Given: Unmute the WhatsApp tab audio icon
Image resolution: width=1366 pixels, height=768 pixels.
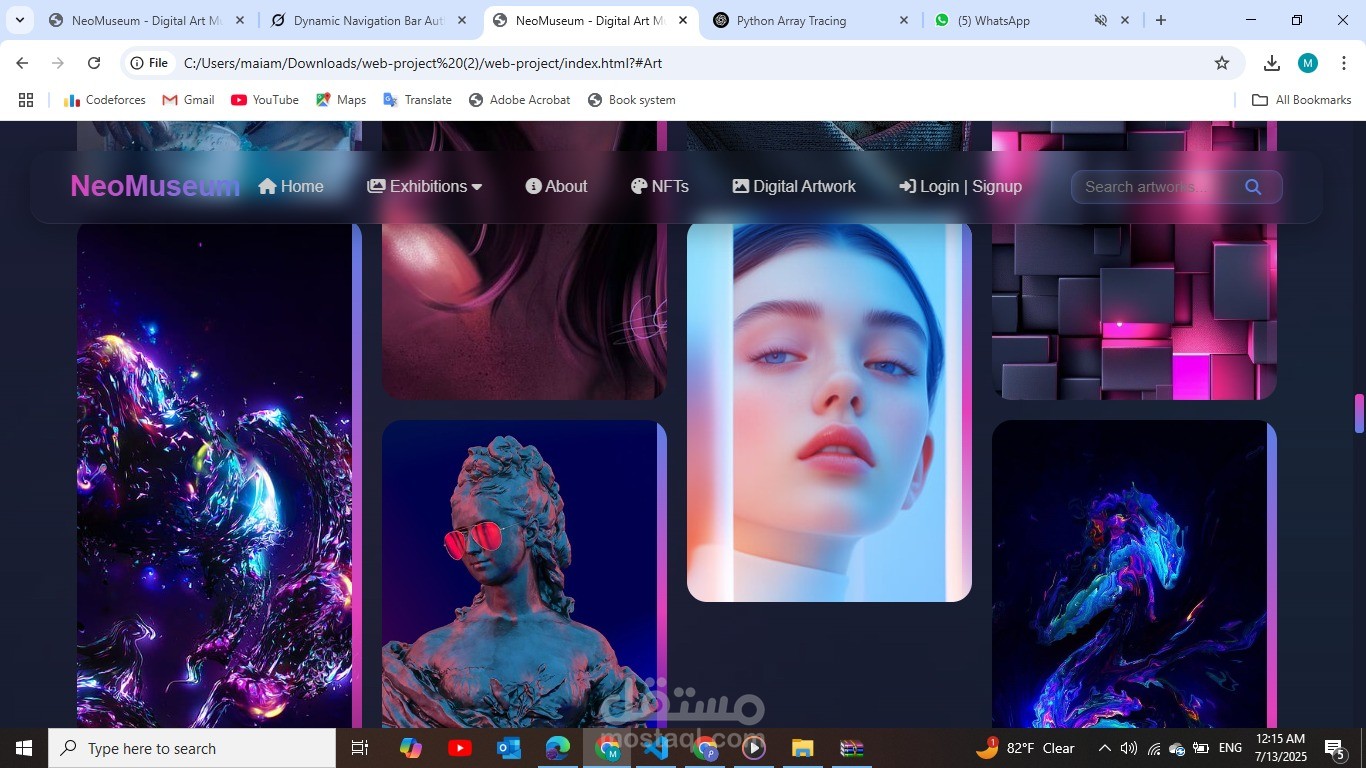Looking at the screenshot, I should pyautogui.click(x=1100, y=20).
